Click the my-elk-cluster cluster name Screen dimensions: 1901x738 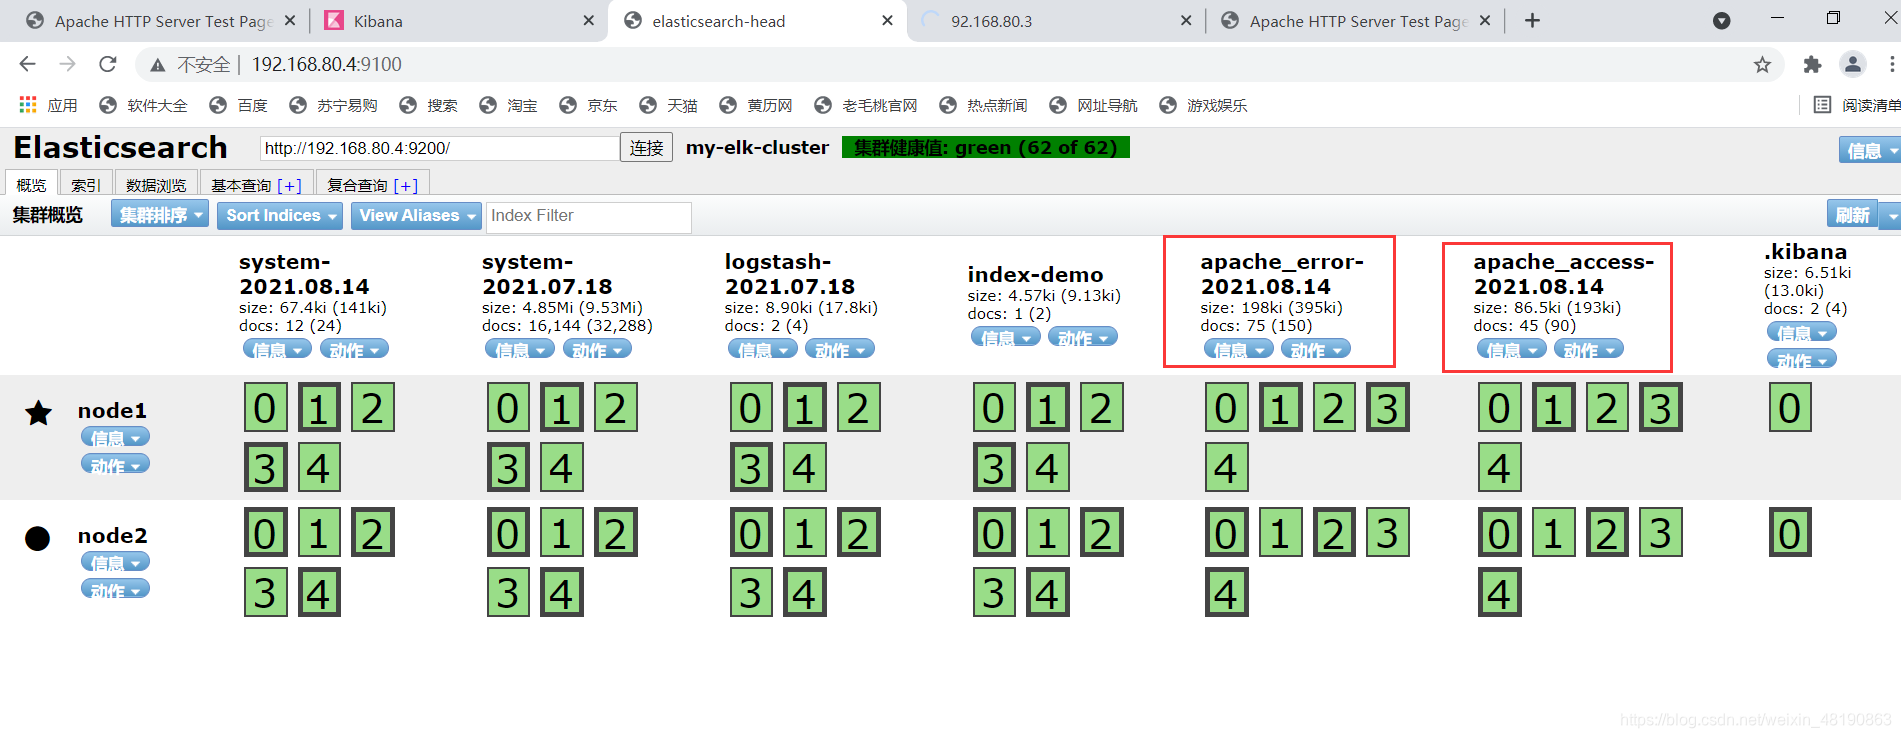click(x=757, y=147)
